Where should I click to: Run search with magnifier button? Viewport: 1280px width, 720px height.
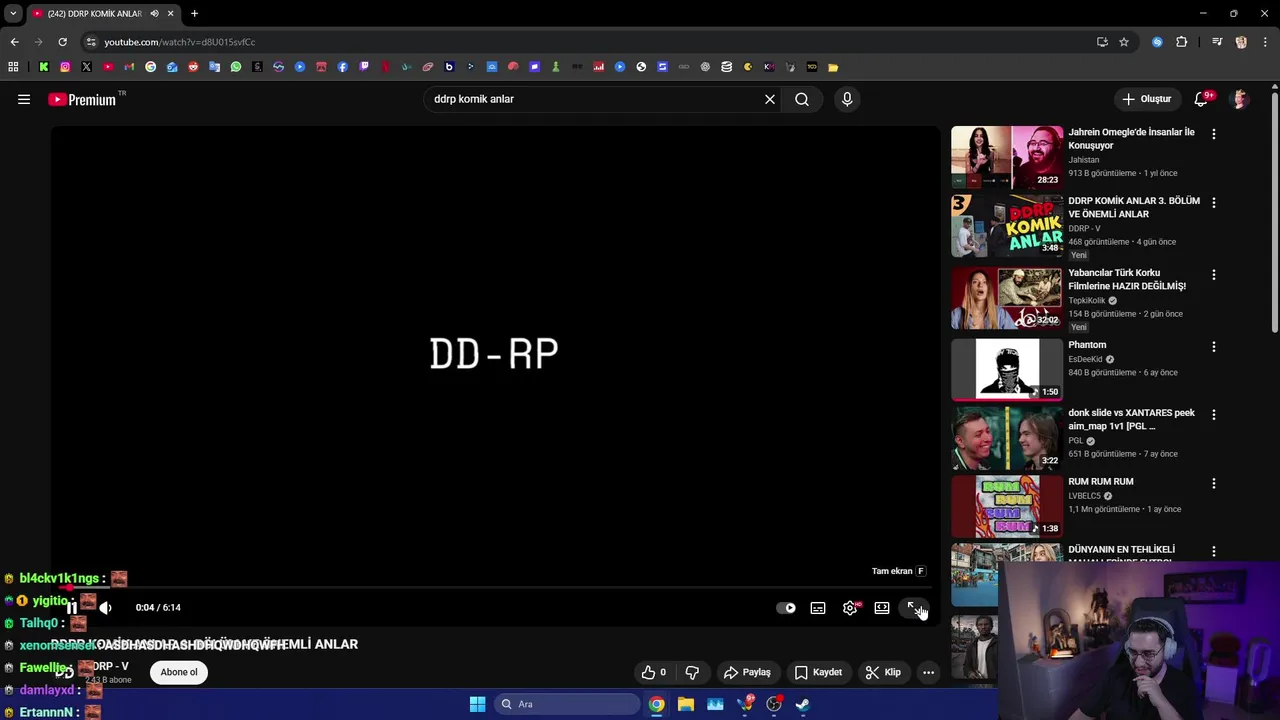tap(802, 99)
